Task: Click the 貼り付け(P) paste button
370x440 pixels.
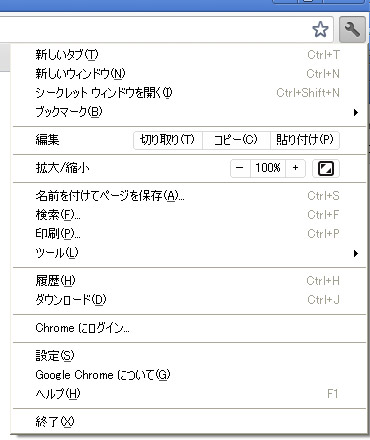Action: (305, 140)
